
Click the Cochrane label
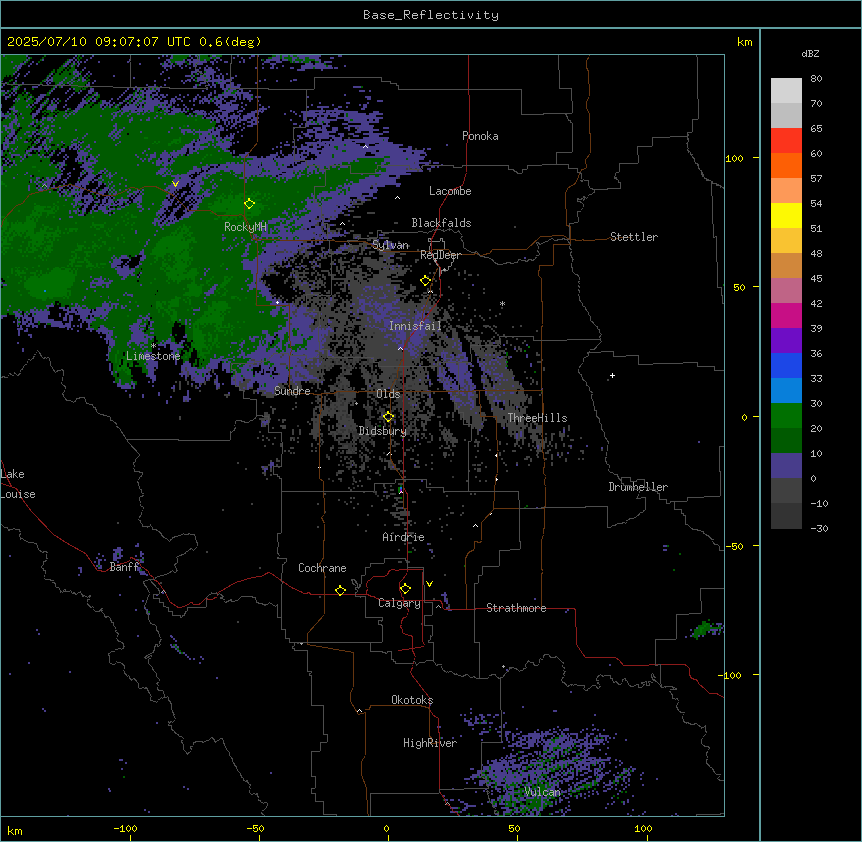click(x=322, y=568)
